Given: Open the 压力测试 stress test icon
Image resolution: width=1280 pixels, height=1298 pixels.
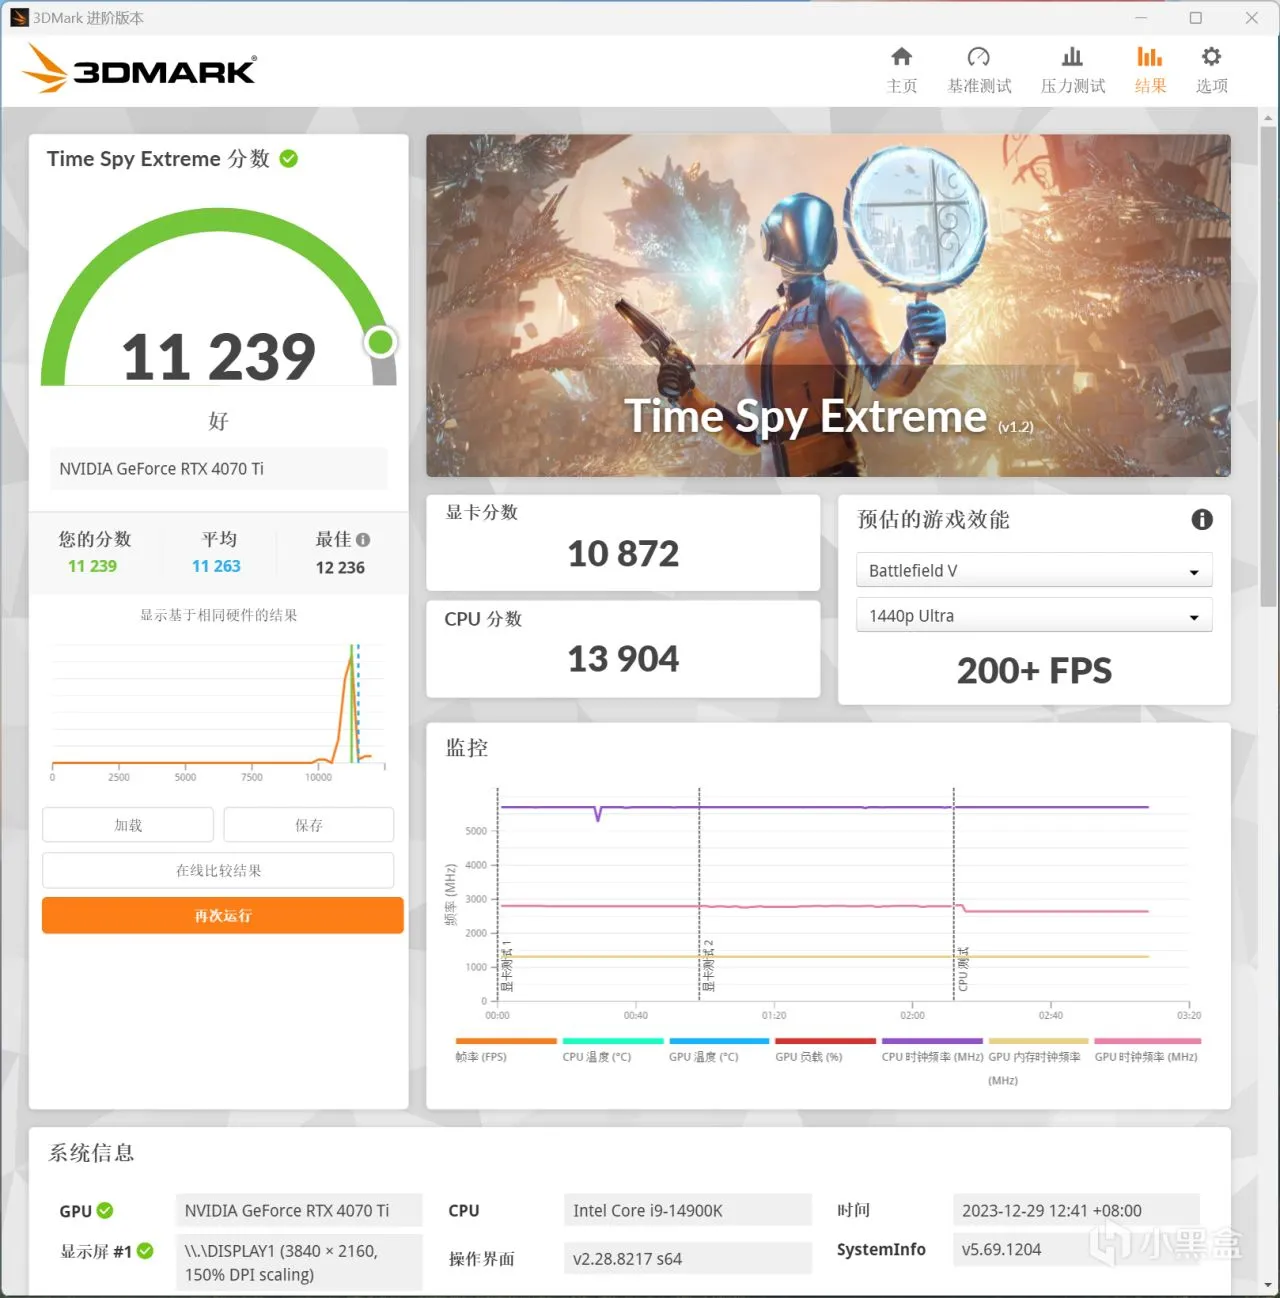Looking at the screenshot, I should coord(1072,57).
